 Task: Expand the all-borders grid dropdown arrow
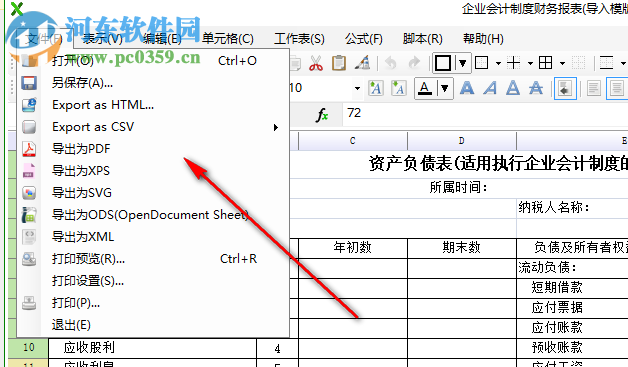click(562, 63)
